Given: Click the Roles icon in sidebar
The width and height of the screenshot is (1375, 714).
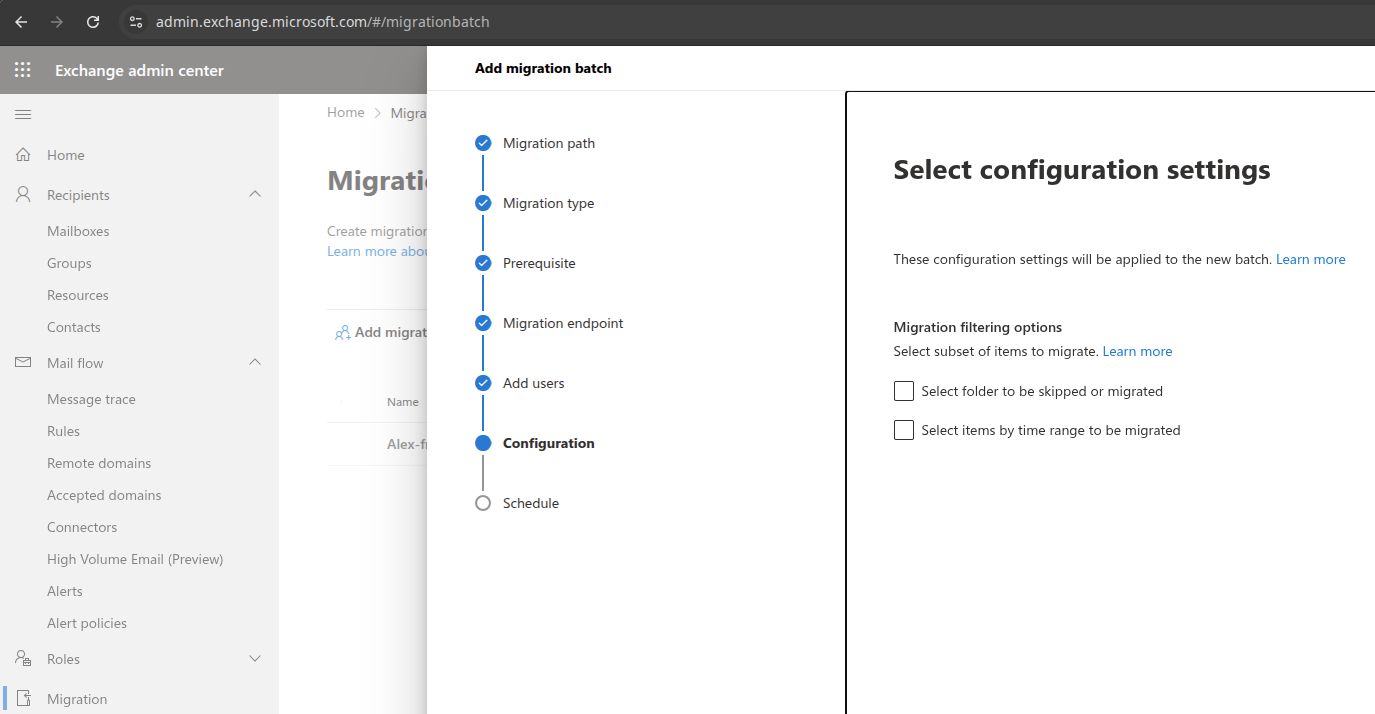Looking at the screenshot, I should (23, 659).
